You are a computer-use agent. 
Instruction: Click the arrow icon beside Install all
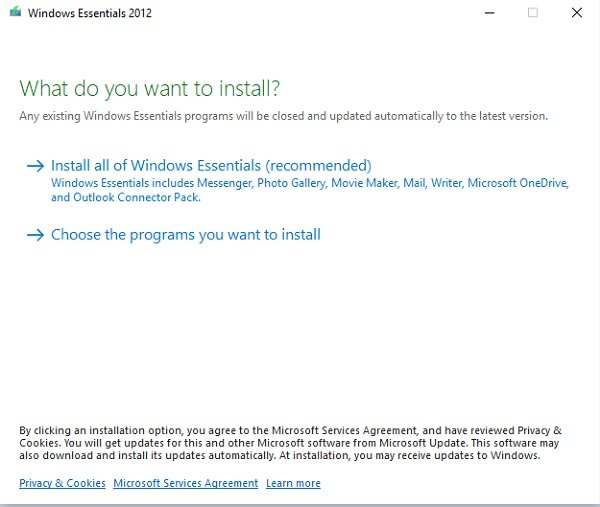click(x=36, y=166)
